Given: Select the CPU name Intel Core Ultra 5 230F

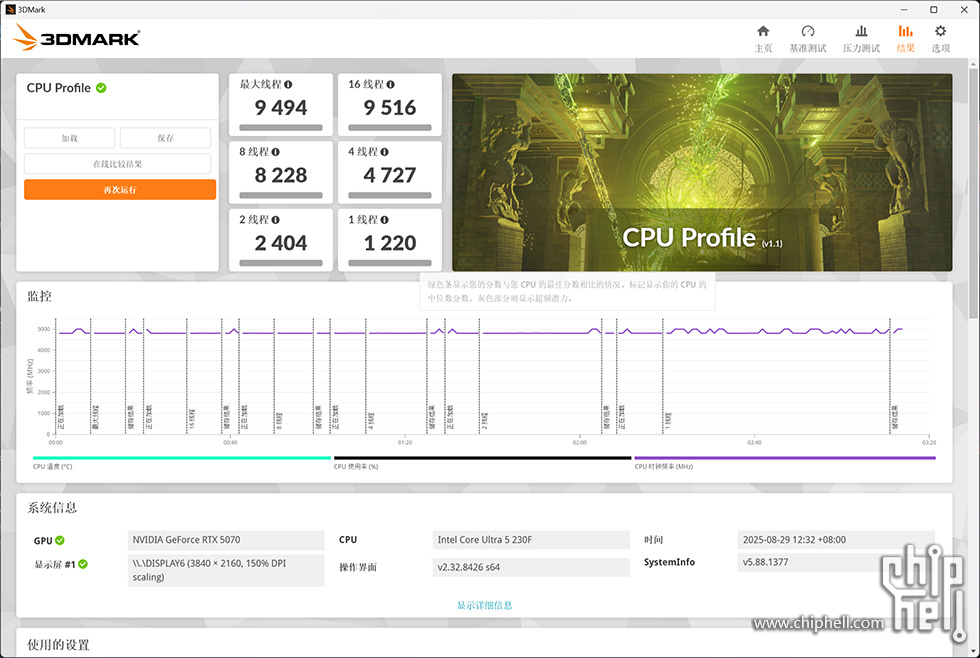Looking at the screenshot, I should 484,540.
